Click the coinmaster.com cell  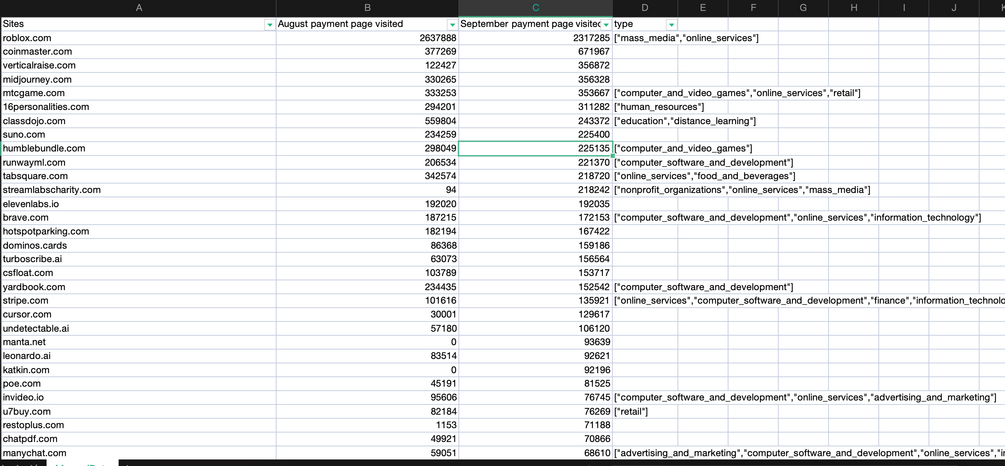pos(138,52)
